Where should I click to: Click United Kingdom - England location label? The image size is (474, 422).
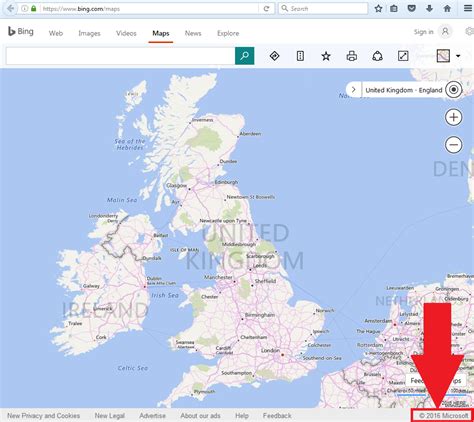[404, 90]
